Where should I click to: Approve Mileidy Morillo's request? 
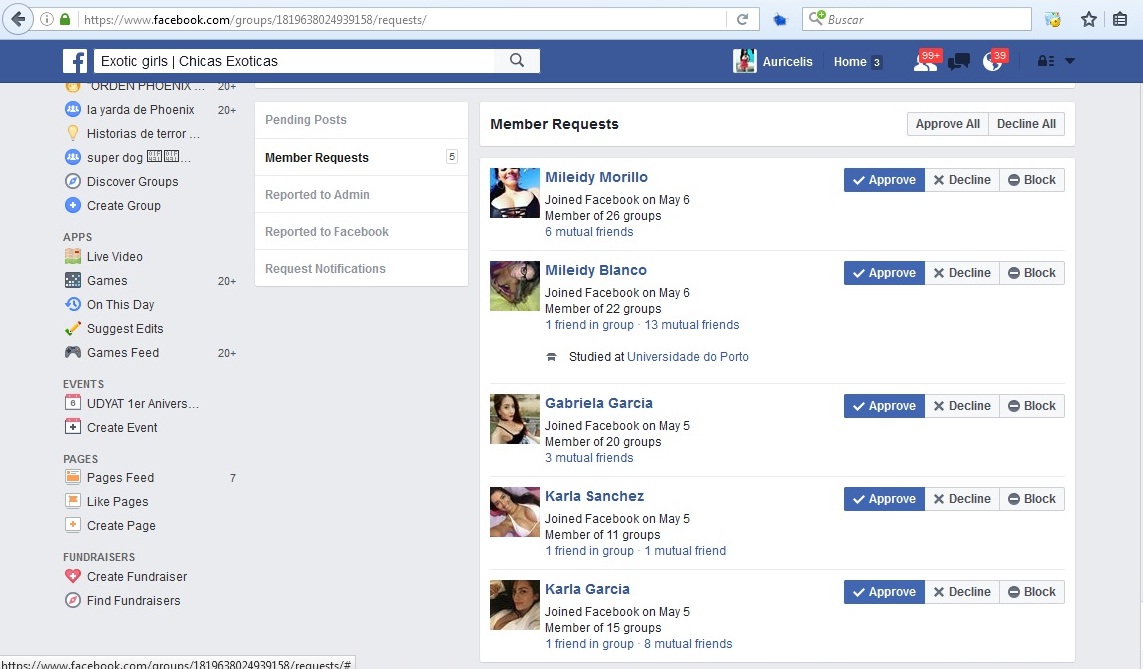click(884, 180)
